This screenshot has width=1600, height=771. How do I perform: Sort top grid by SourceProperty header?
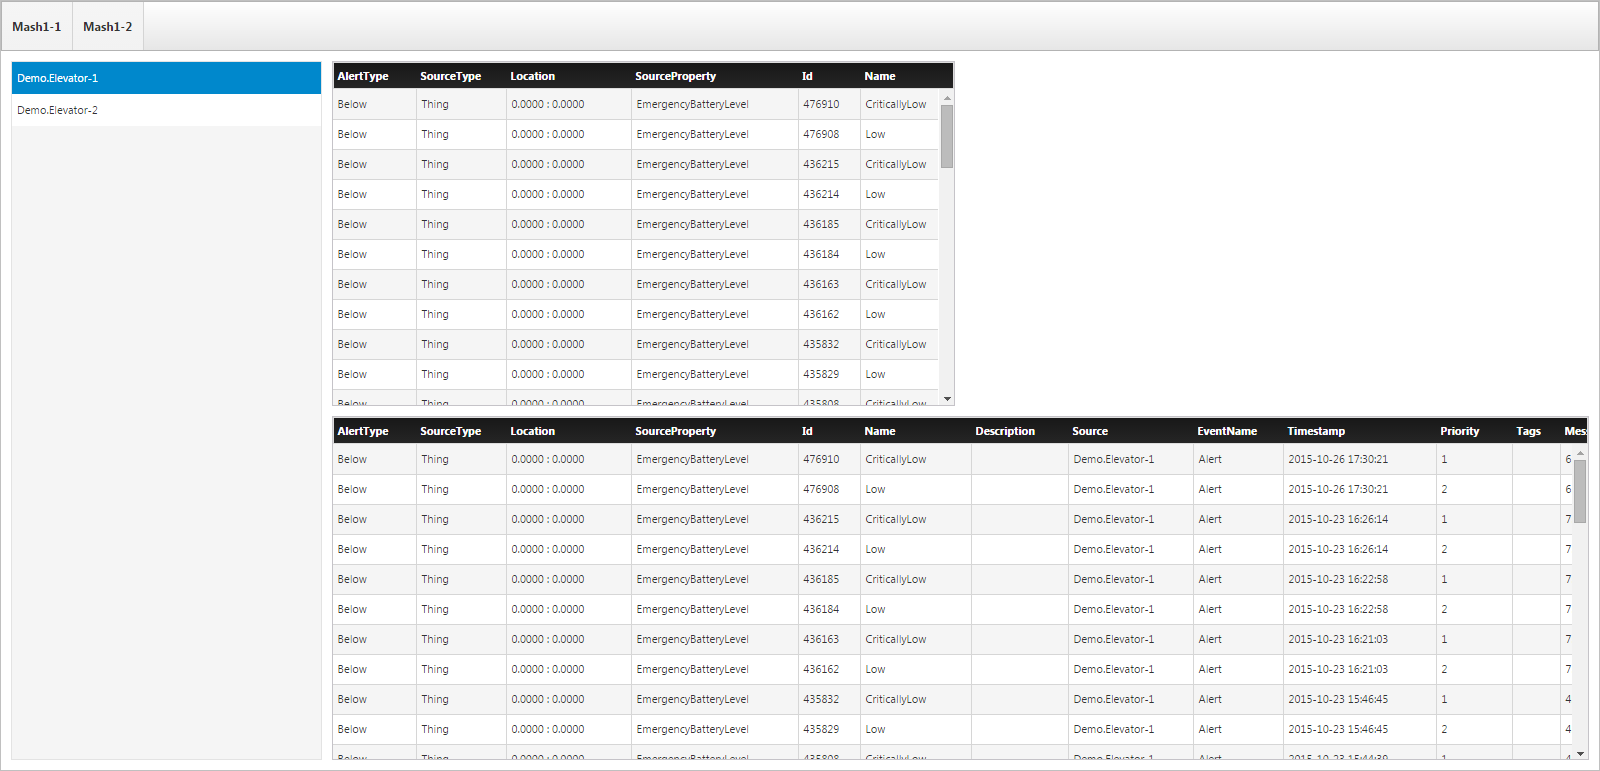tap(676, 76)
